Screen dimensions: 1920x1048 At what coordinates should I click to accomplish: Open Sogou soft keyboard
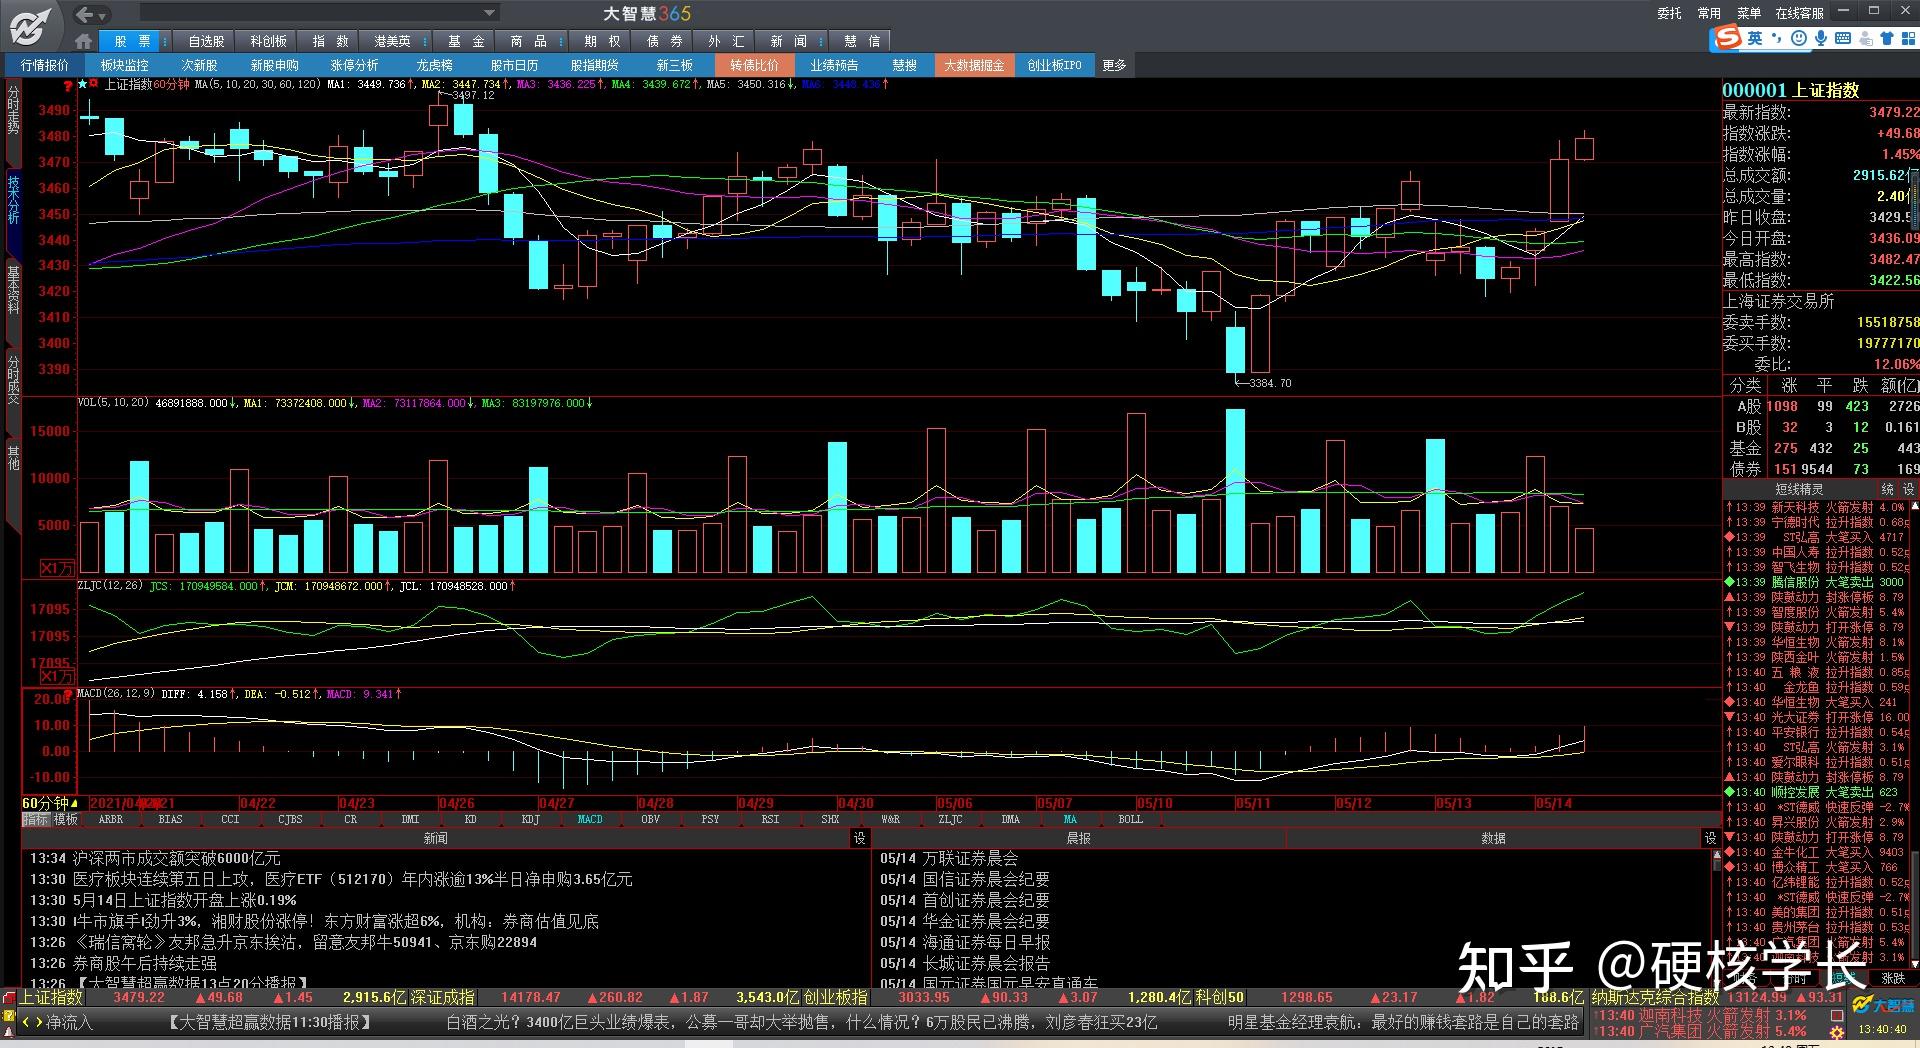[x=1843, y=38]
